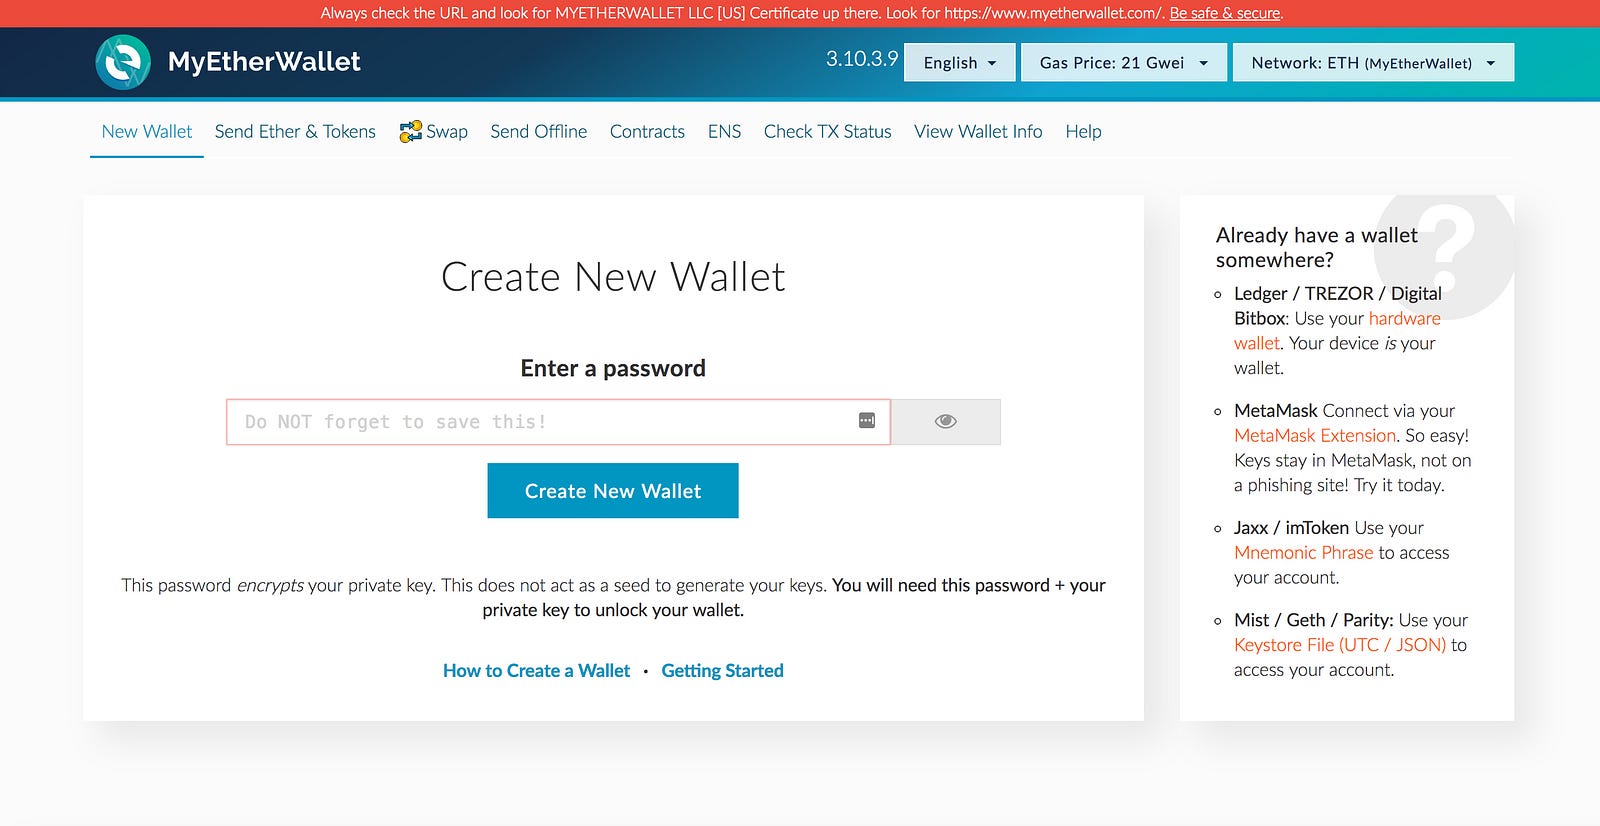Click the password manager icon in field
Viewport: 1600px width, 826px height.
pos(867,421)
